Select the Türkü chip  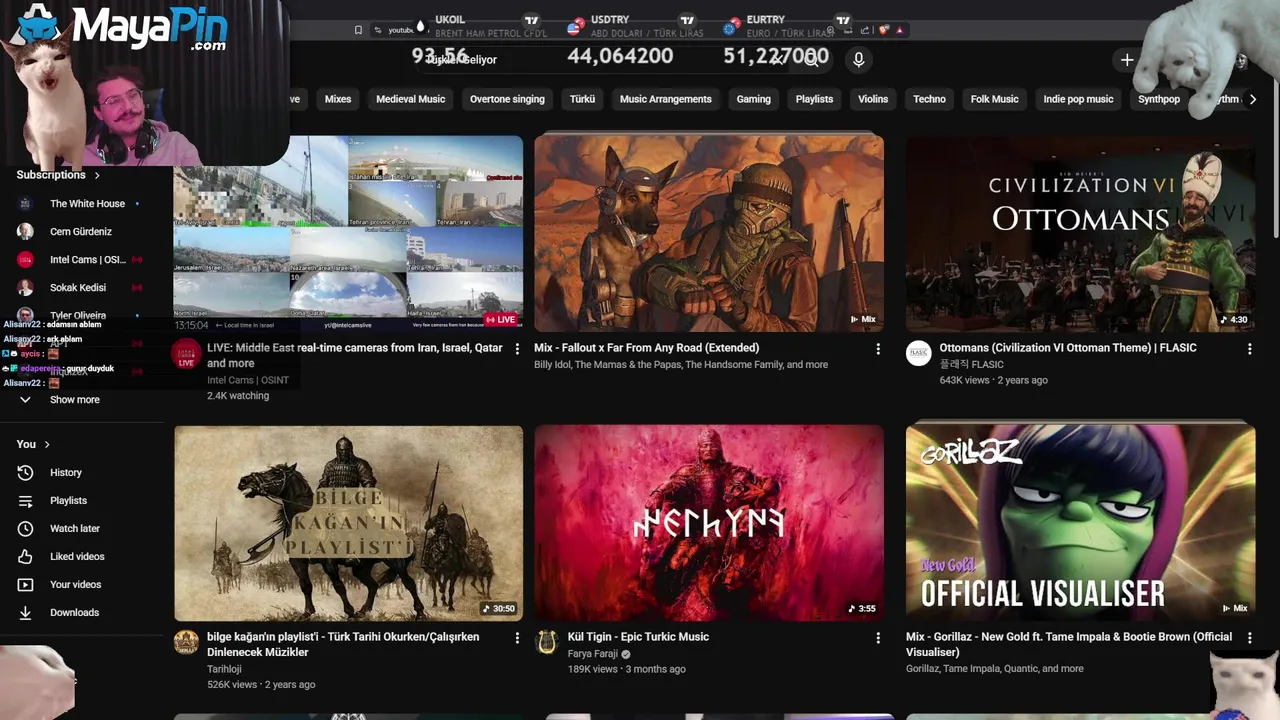(582, 99)
